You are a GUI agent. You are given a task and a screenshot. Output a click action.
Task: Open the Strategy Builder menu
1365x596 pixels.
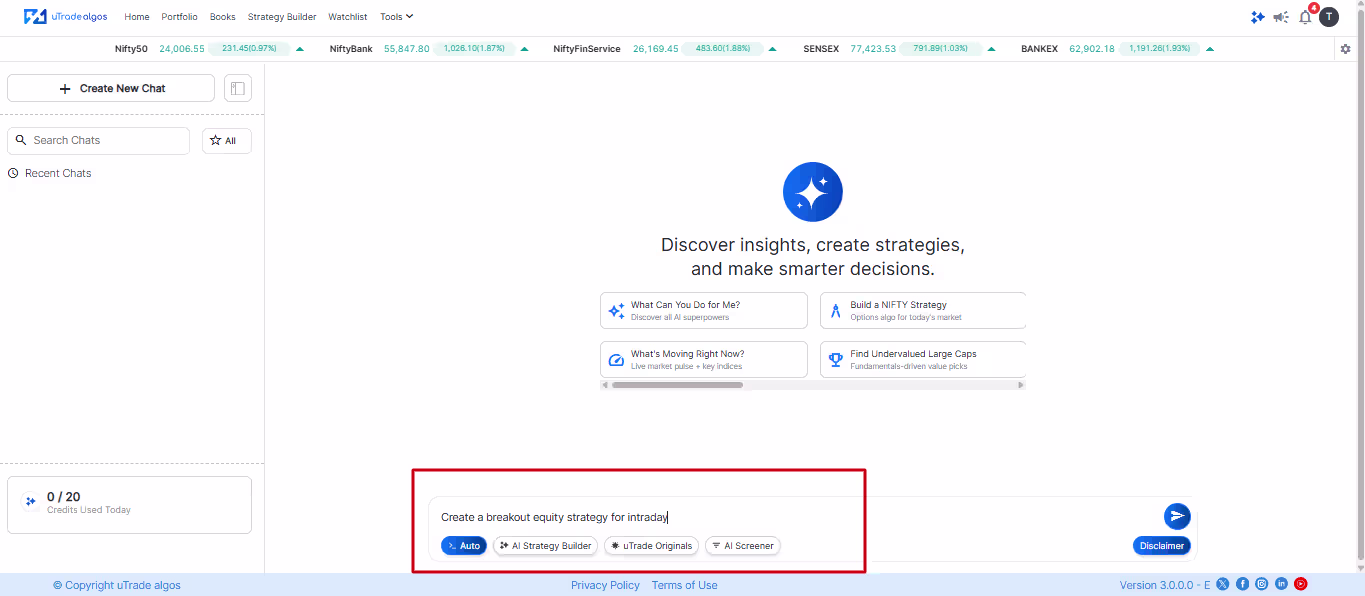pos(282,17)
